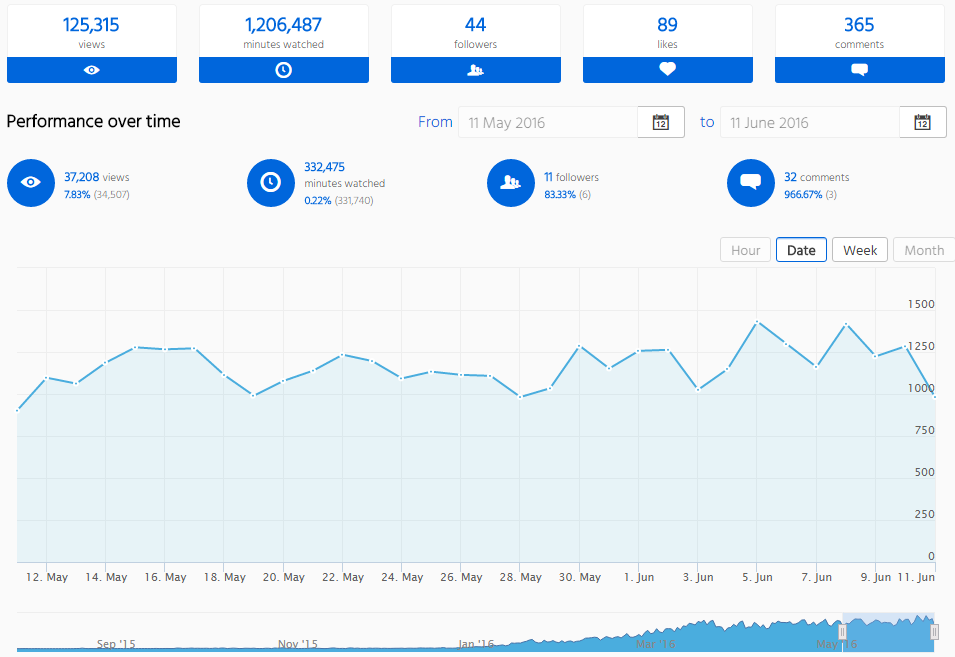Click the heart icon under 89 likes
The height and width of the screenshot is (657, 955).
tap(668, 69)
